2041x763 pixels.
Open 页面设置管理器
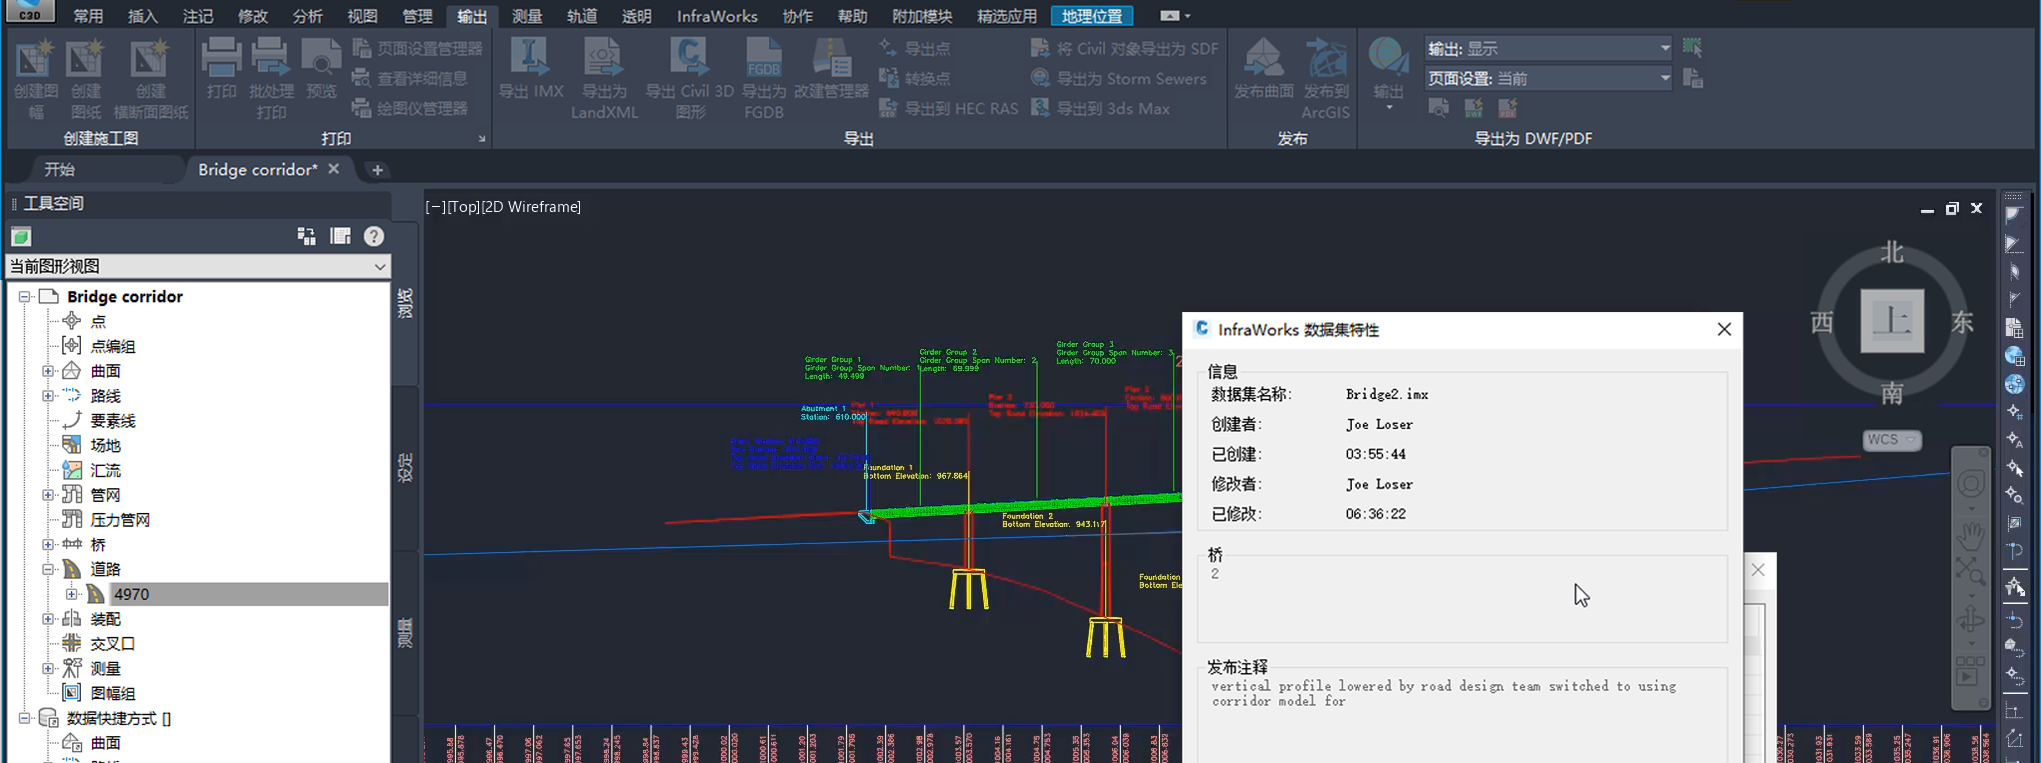click(418, 48)
